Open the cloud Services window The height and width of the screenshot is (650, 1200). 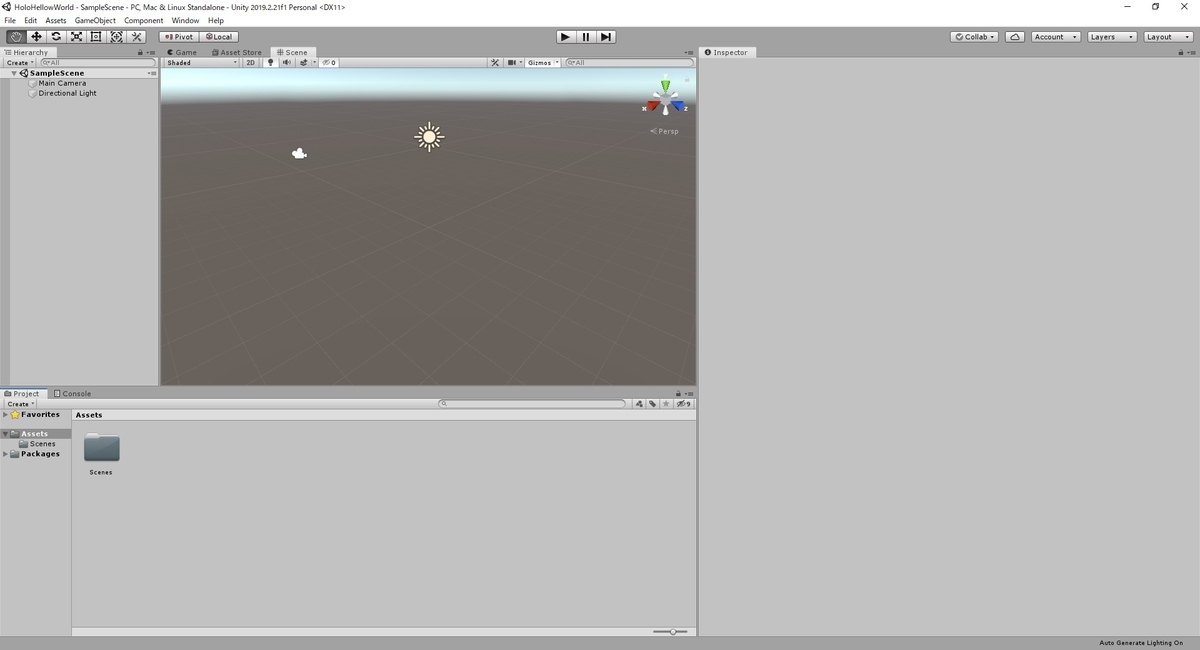click(1015, 37)
